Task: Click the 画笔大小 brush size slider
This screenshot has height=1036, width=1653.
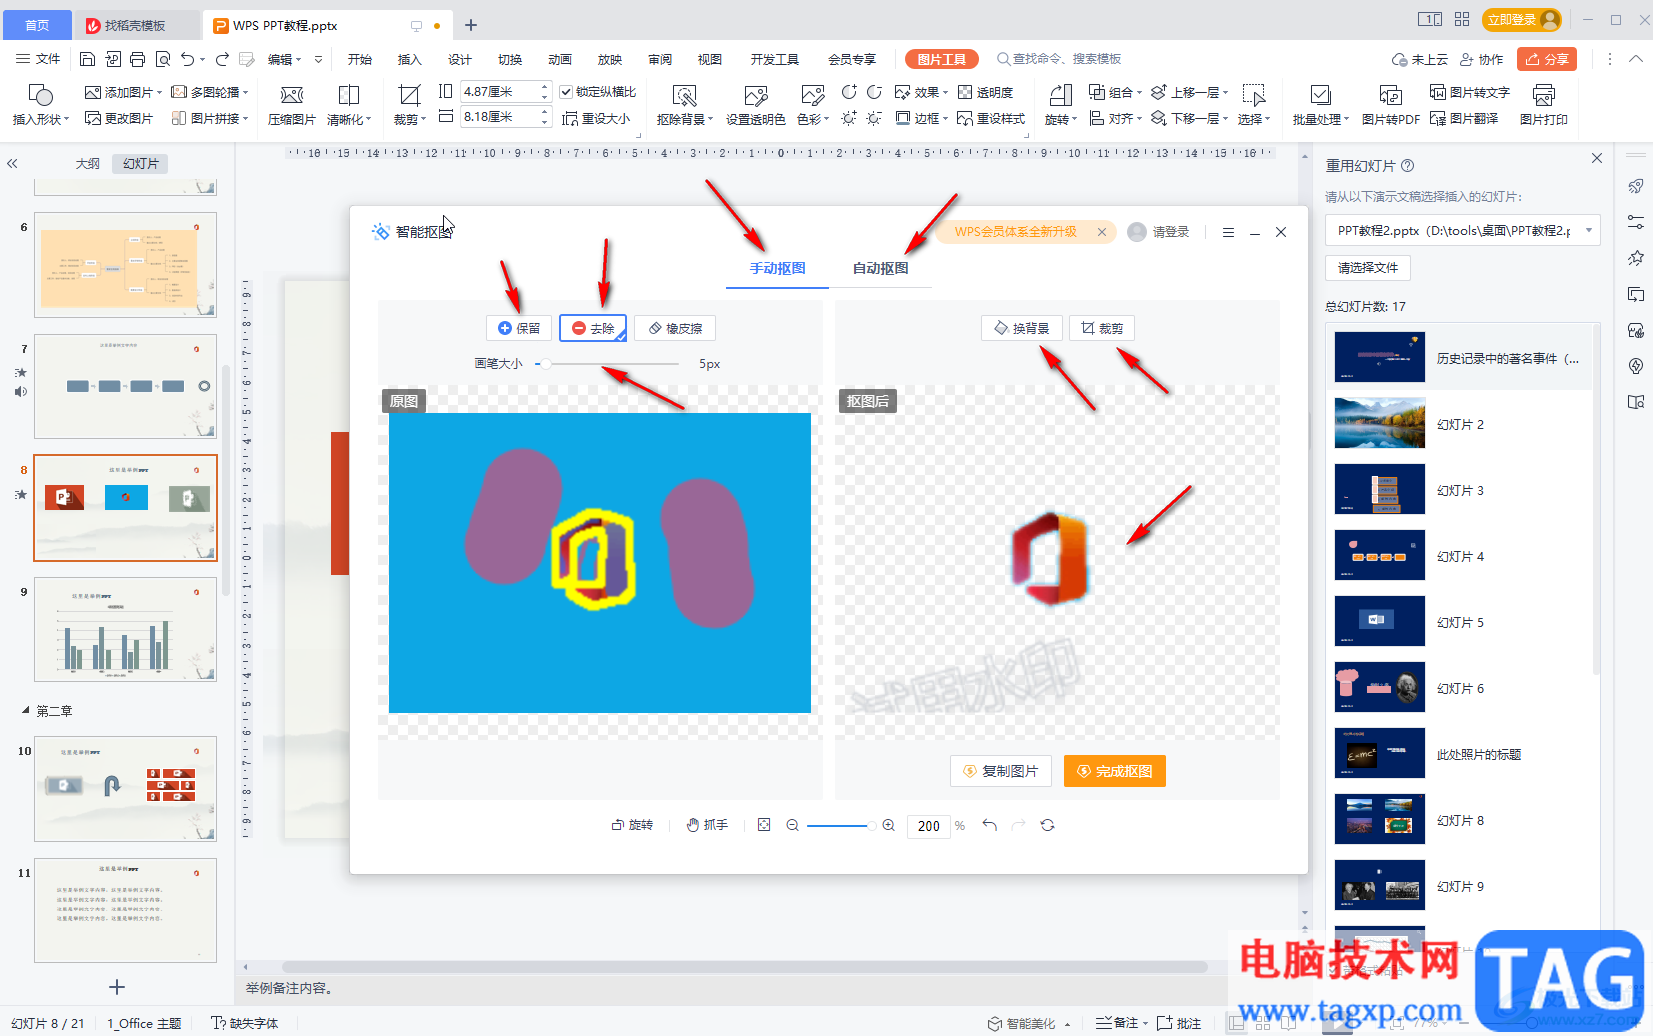Action: [x=608, y=364]
